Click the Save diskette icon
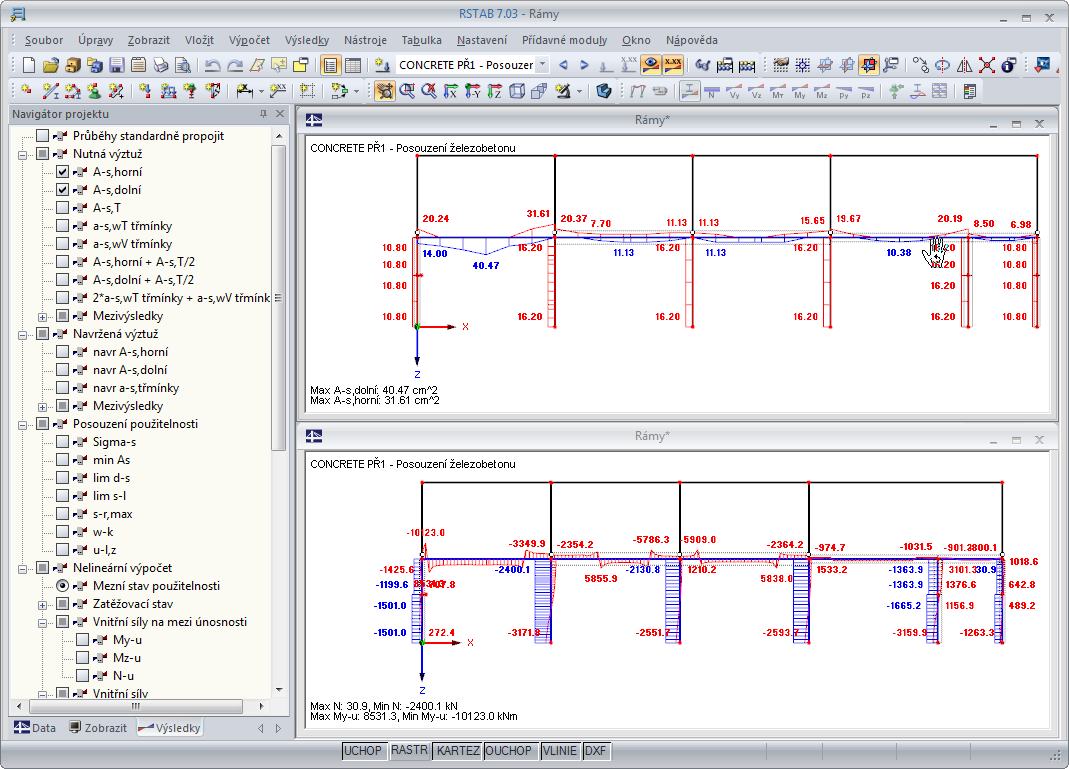Image resolution: width=1069 pixels, height=769 pixels. 116,65
